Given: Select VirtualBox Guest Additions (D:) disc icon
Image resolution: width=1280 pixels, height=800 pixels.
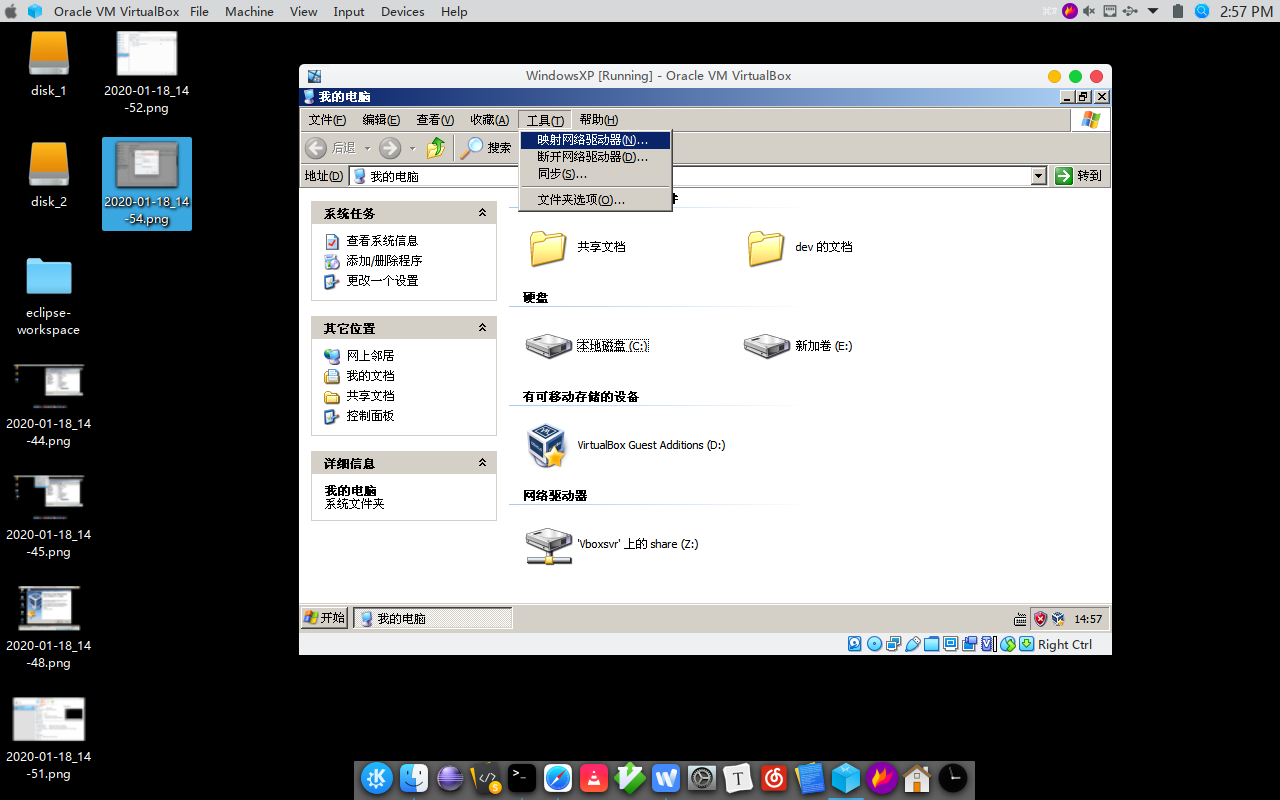Looking at the screenshot, I should [x=547, y=446].
